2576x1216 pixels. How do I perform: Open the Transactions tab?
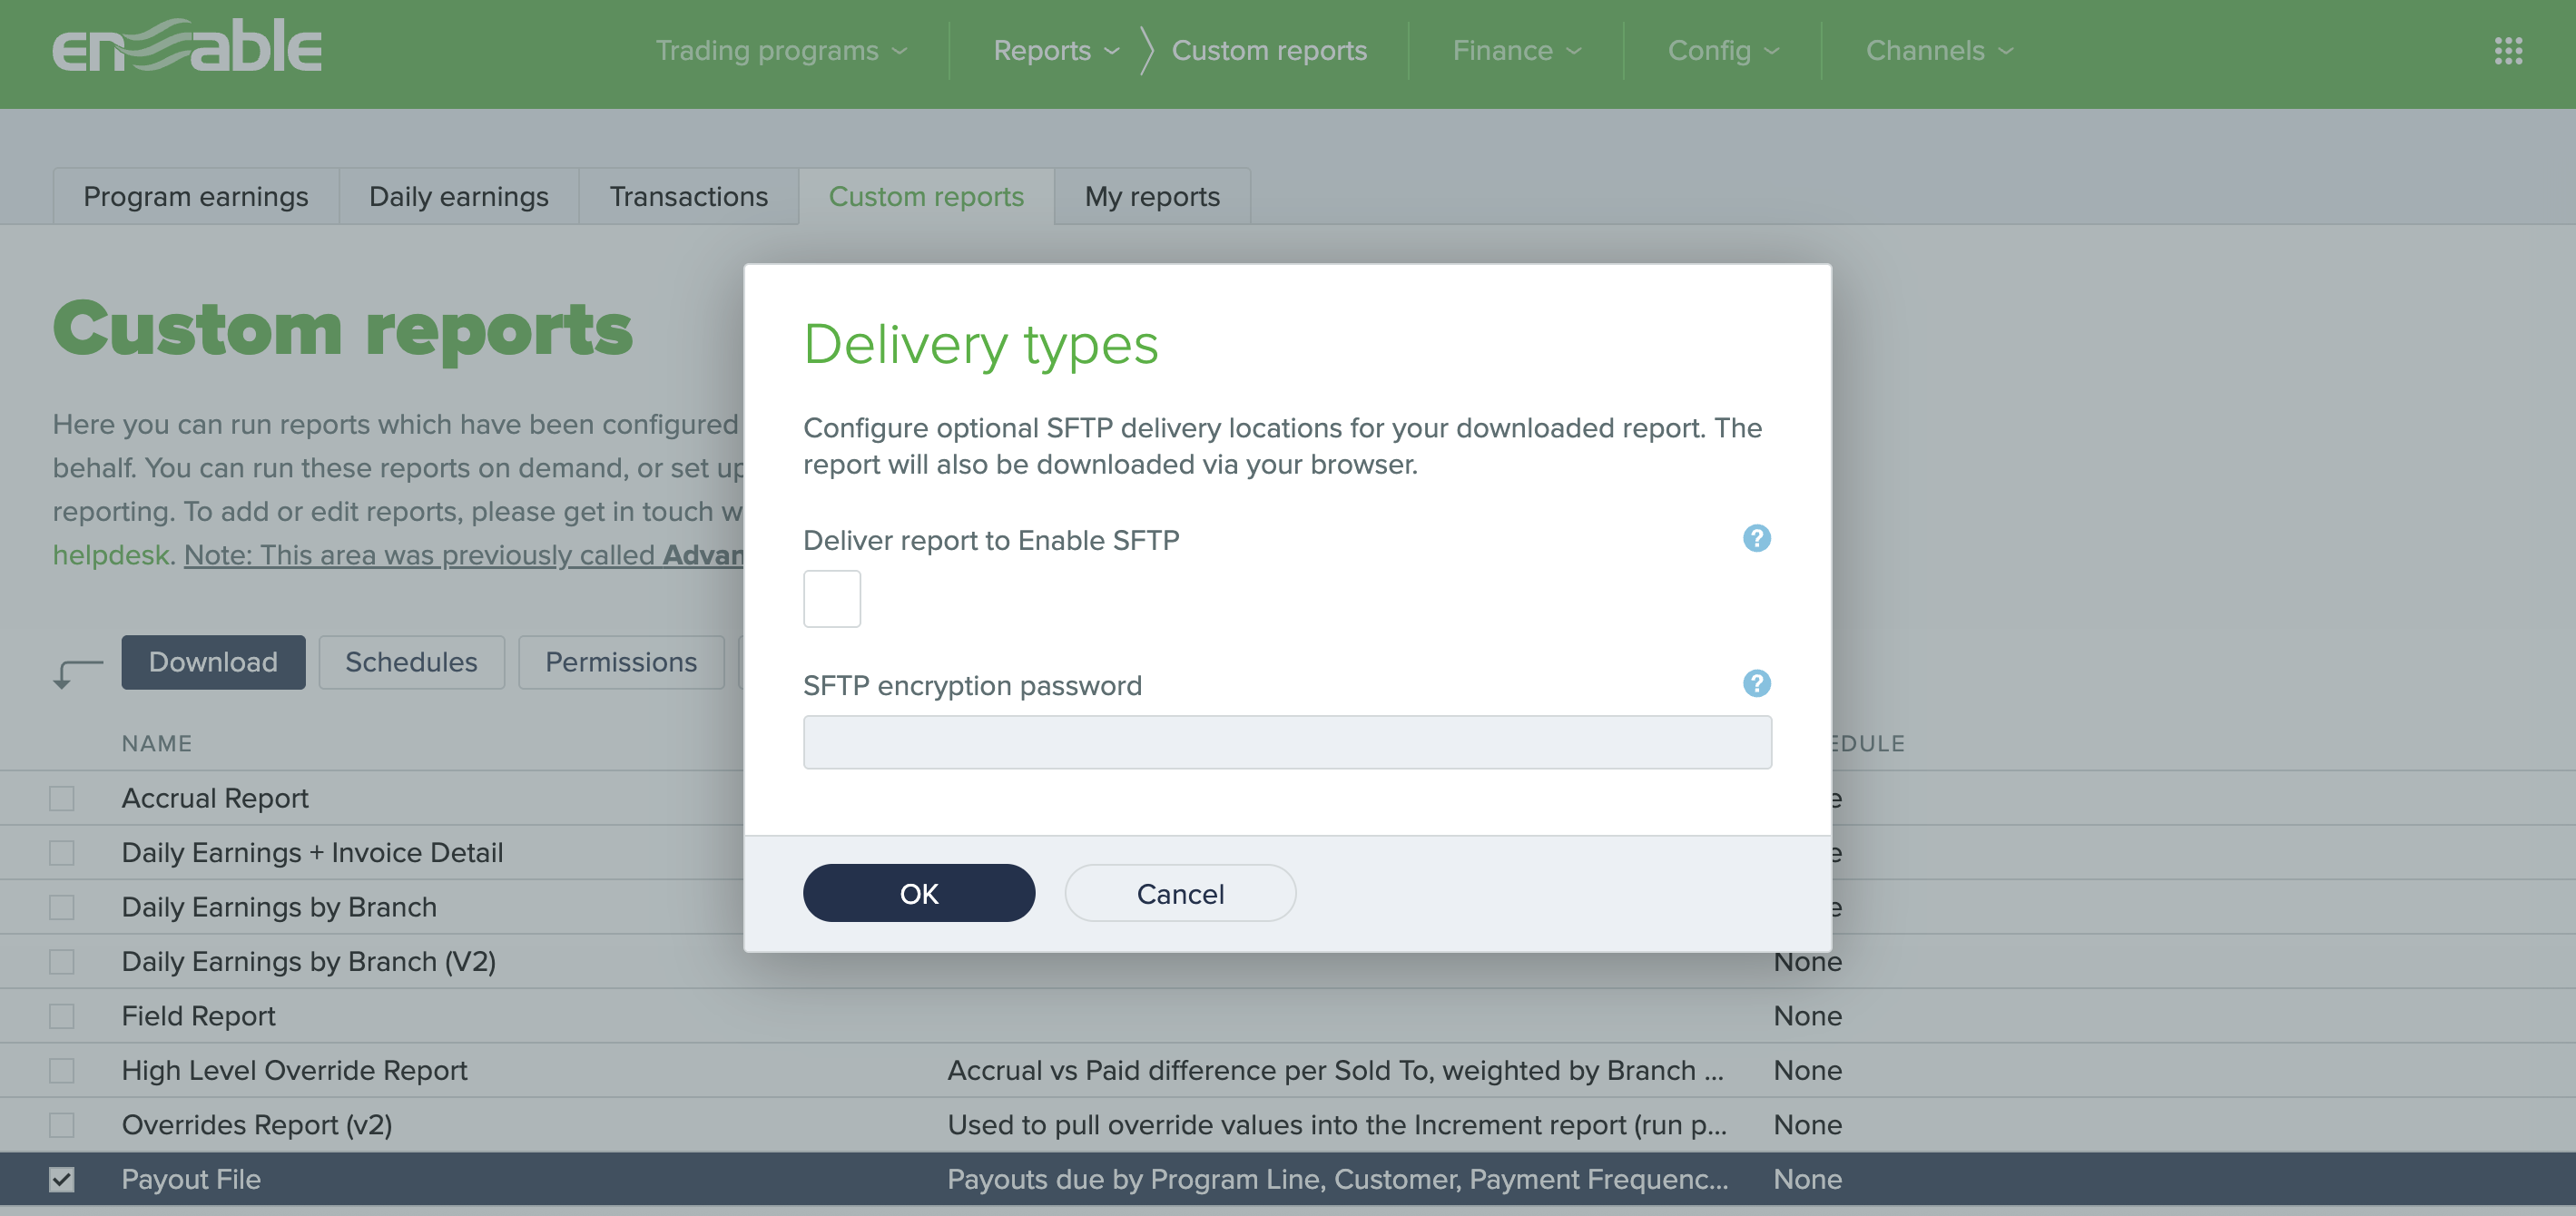pyautogui.click(x=688, y=196)
